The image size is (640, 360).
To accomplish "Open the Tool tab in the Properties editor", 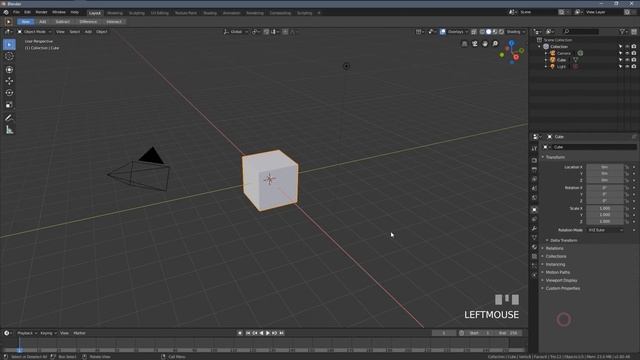I will coord(534,149).
